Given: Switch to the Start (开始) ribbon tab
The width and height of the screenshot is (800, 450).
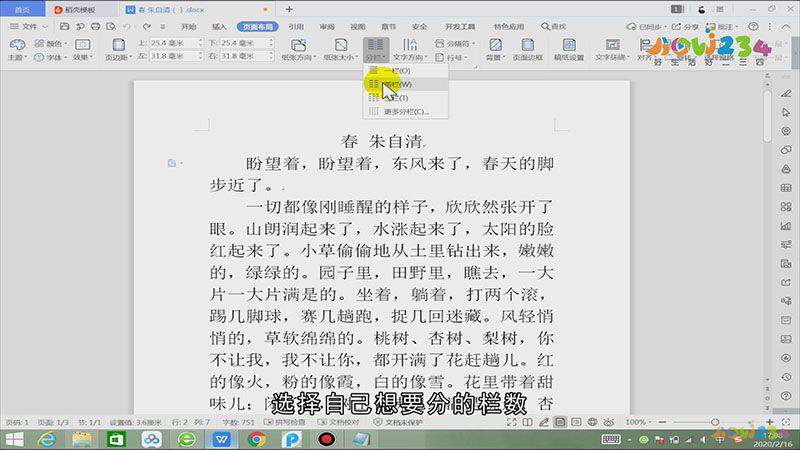Looking at the screenshot, I should pos(189,26).
